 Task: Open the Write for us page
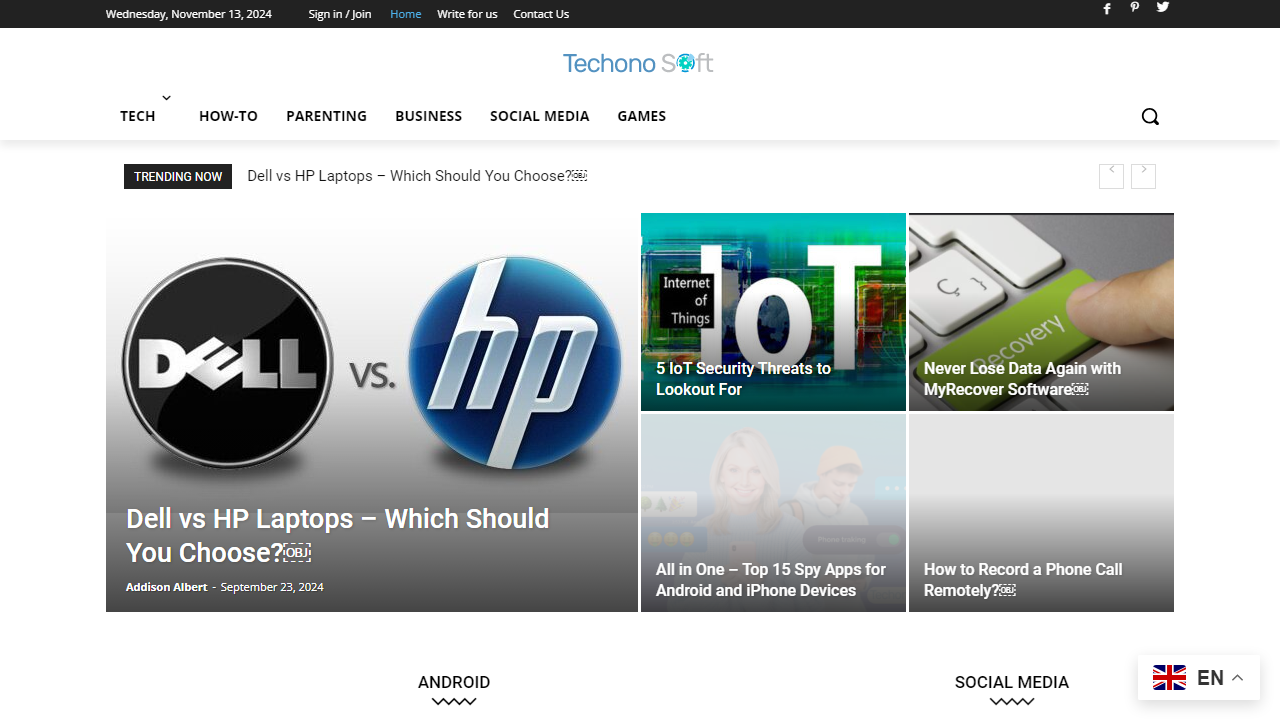[x=467, y=14]
